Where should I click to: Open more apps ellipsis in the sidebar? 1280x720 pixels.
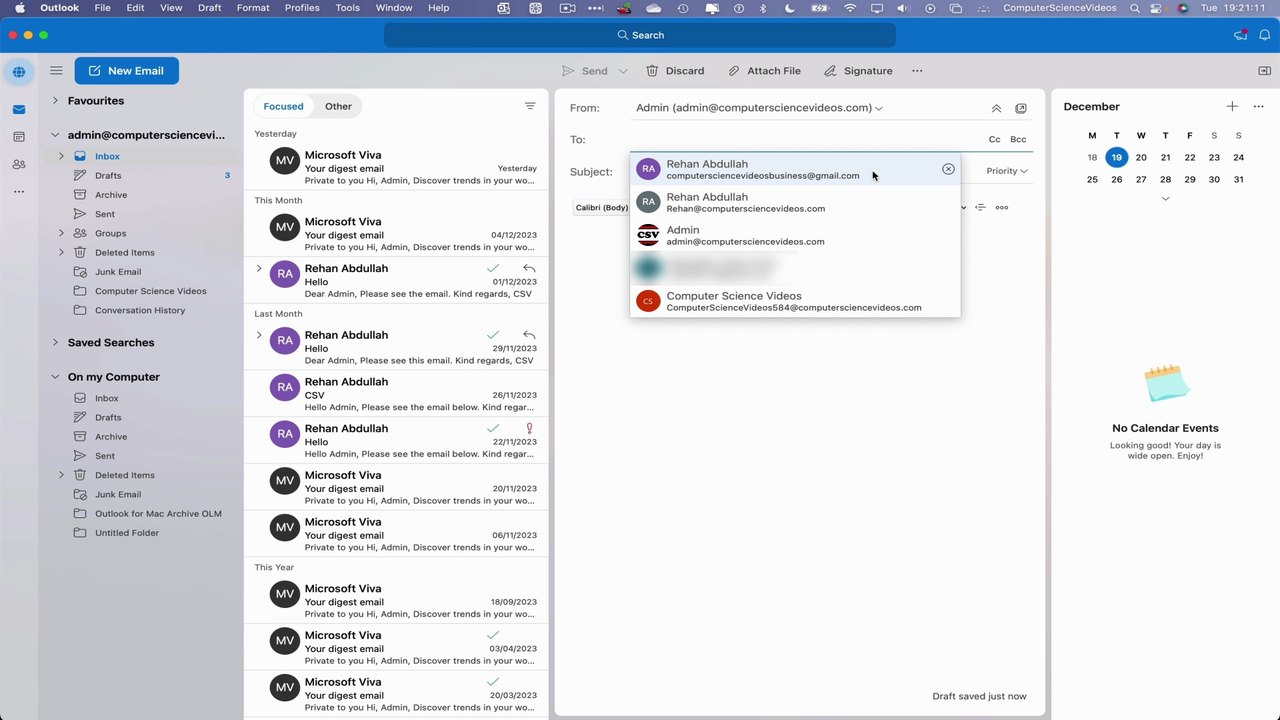(x=19, y=191)
